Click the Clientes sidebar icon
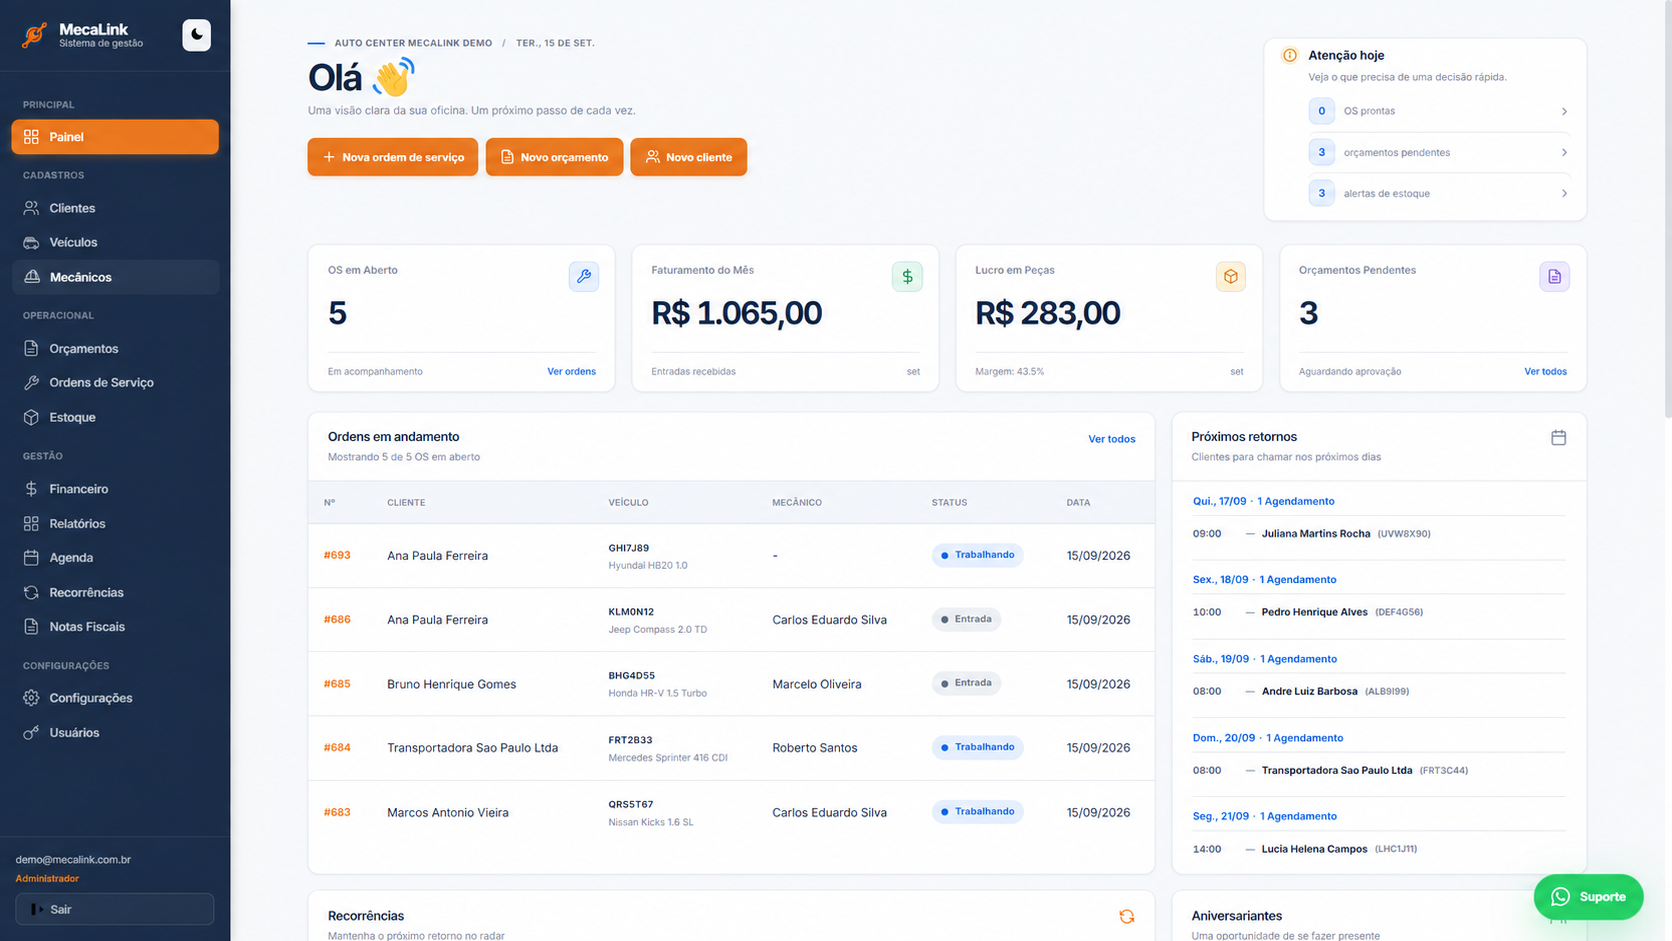The width and height of the screenshot is (1672, 941). point(31,208)
